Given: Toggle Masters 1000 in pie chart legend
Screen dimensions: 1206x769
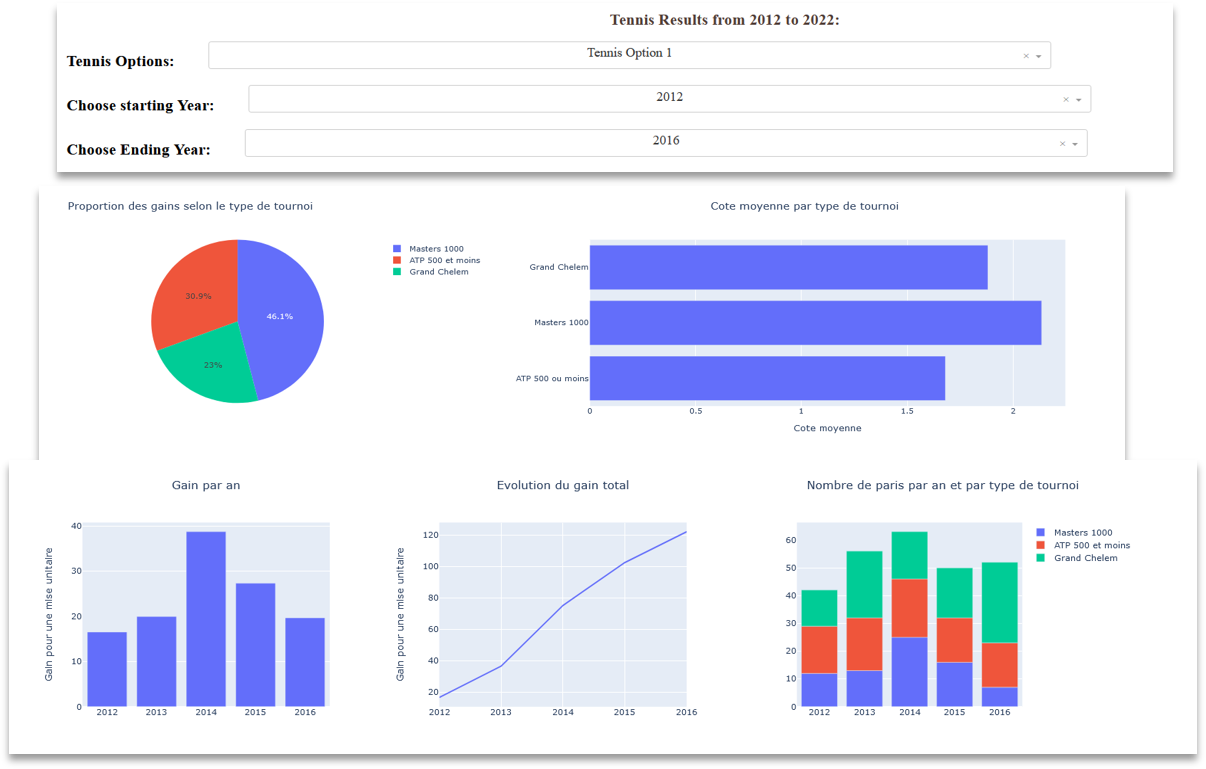Looking at the screenshot, I should click(x=429, y=249).
